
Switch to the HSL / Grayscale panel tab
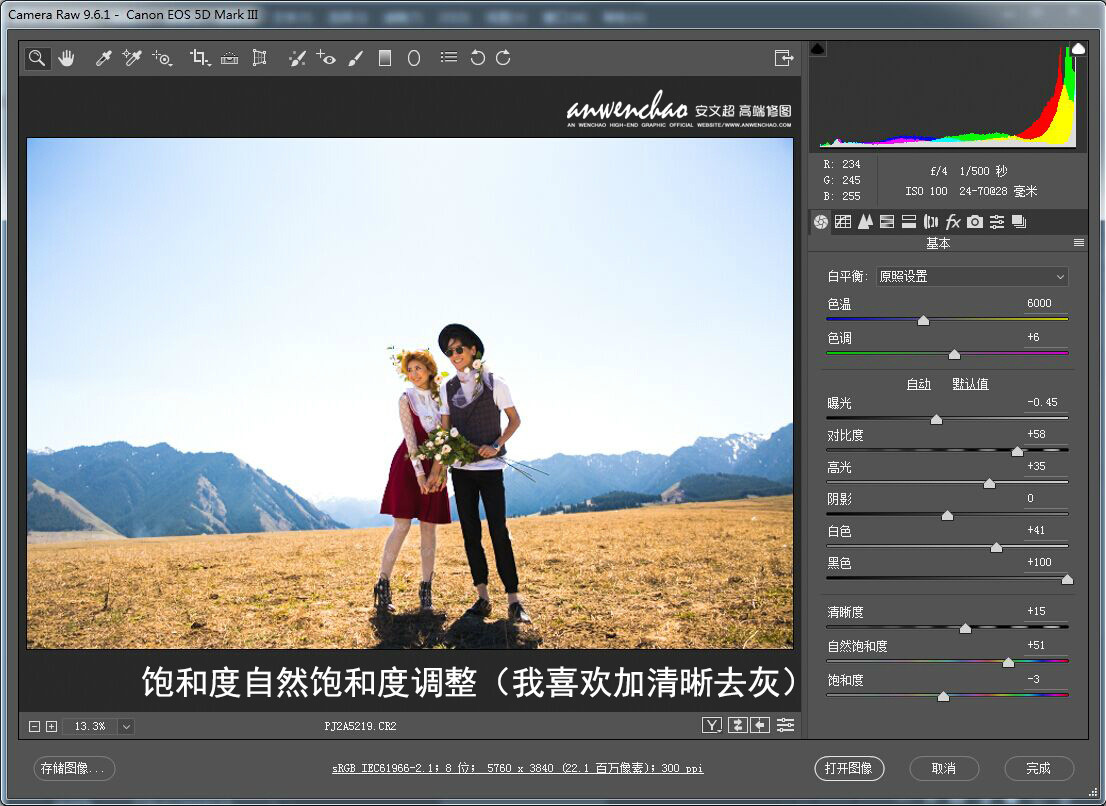(887, 222)
